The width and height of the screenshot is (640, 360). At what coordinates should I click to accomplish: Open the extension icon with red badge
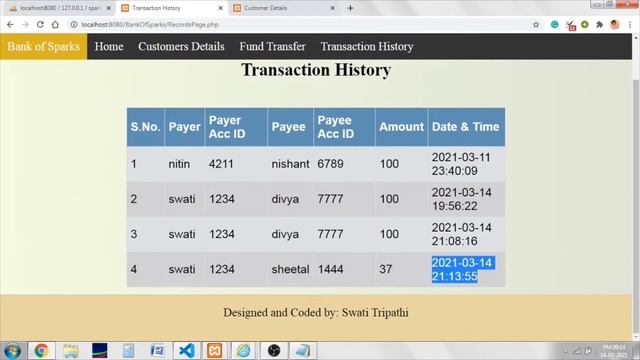tap(571, 25)
